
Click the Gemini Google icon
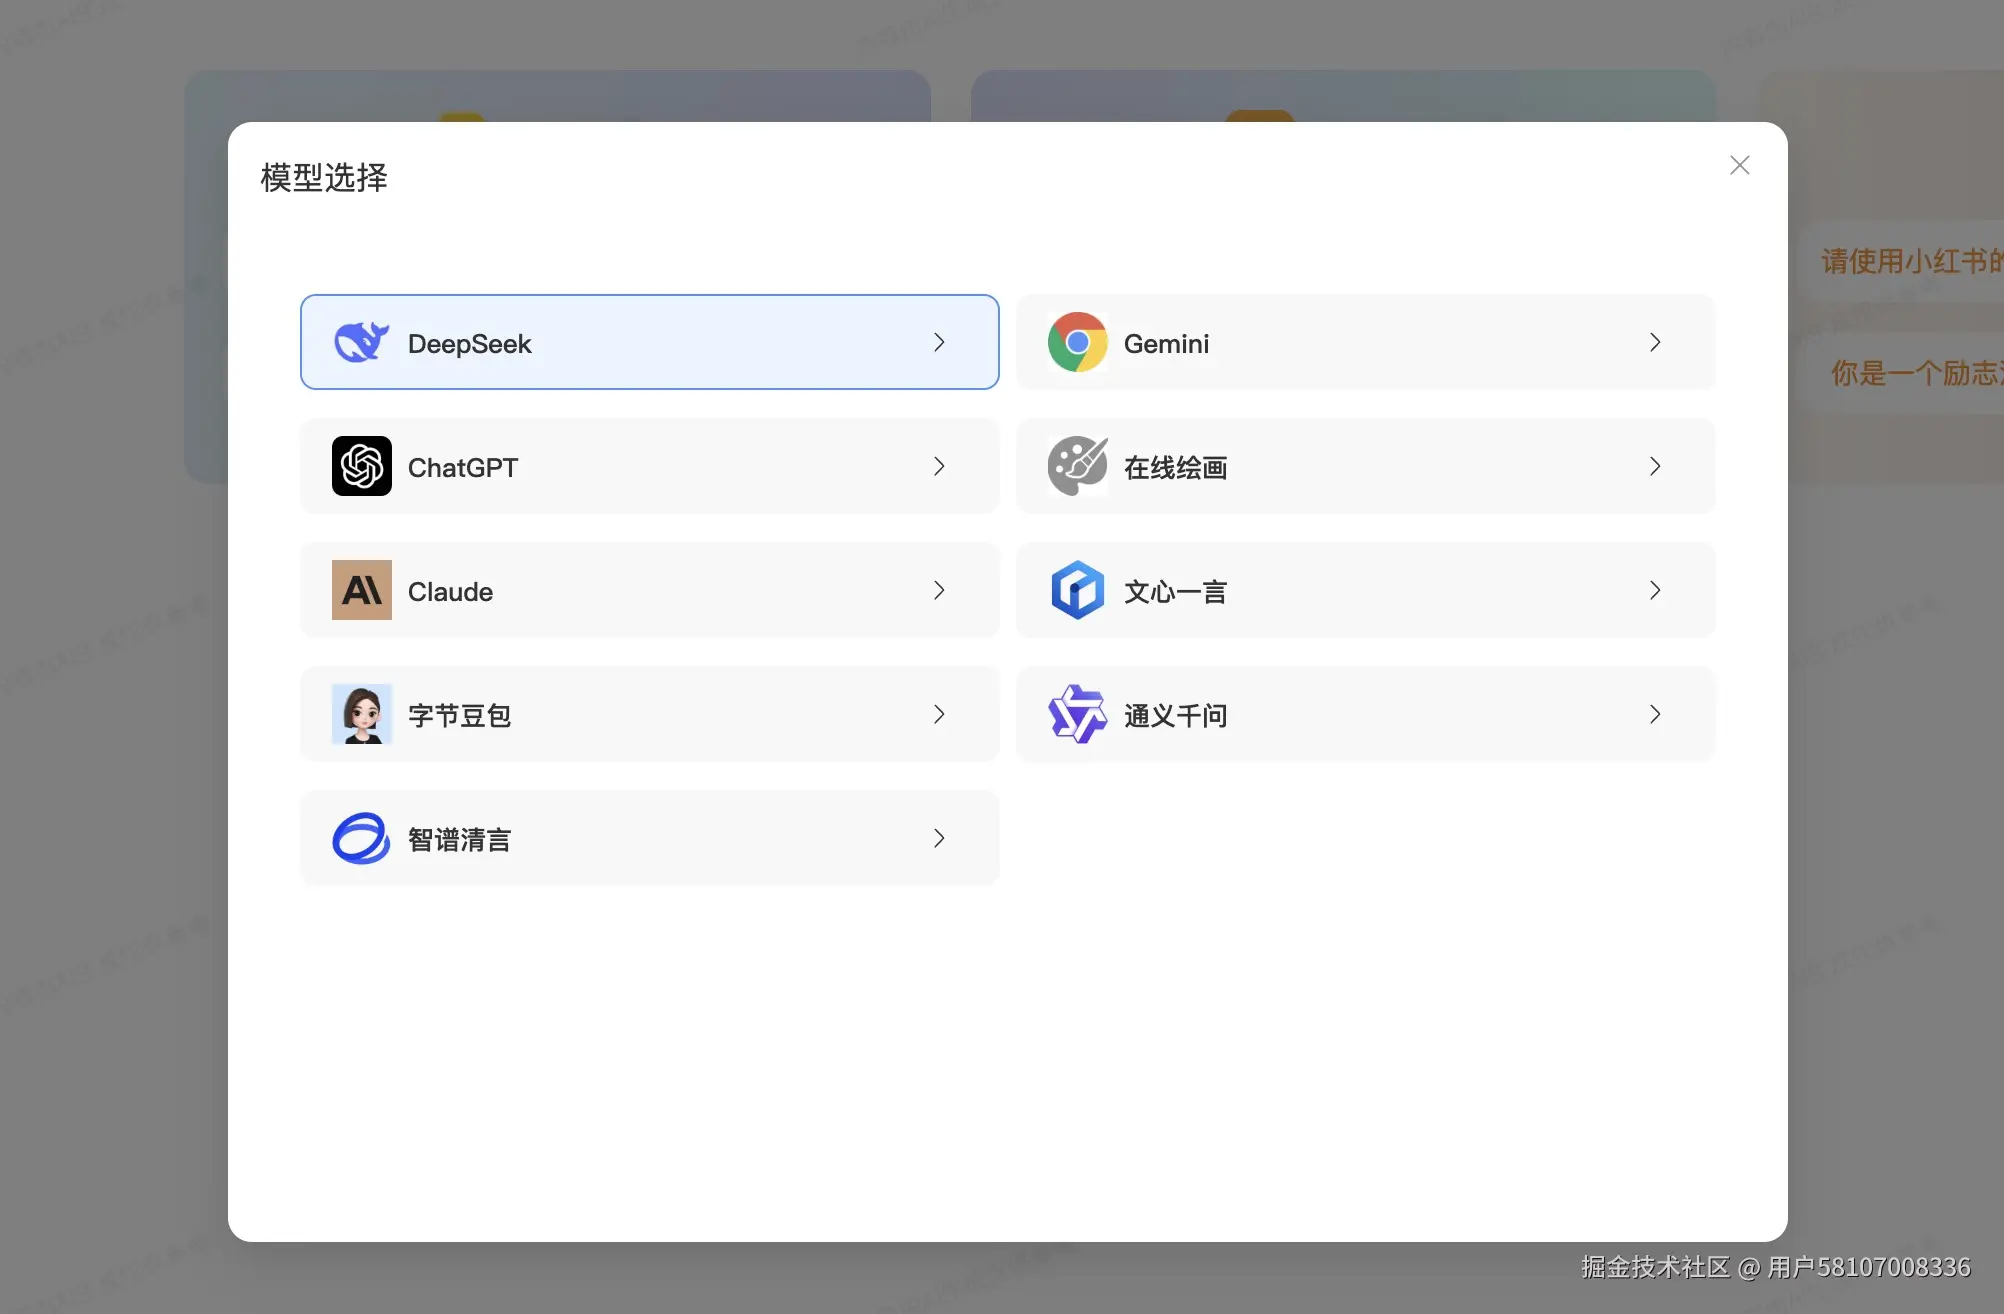(x=1077, y=342)
